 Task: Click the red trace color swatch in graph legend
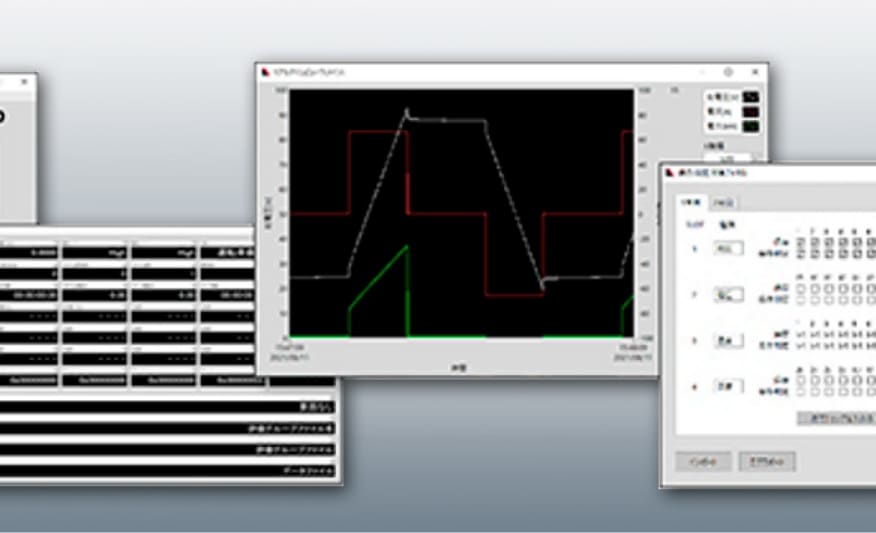point(750,112)
